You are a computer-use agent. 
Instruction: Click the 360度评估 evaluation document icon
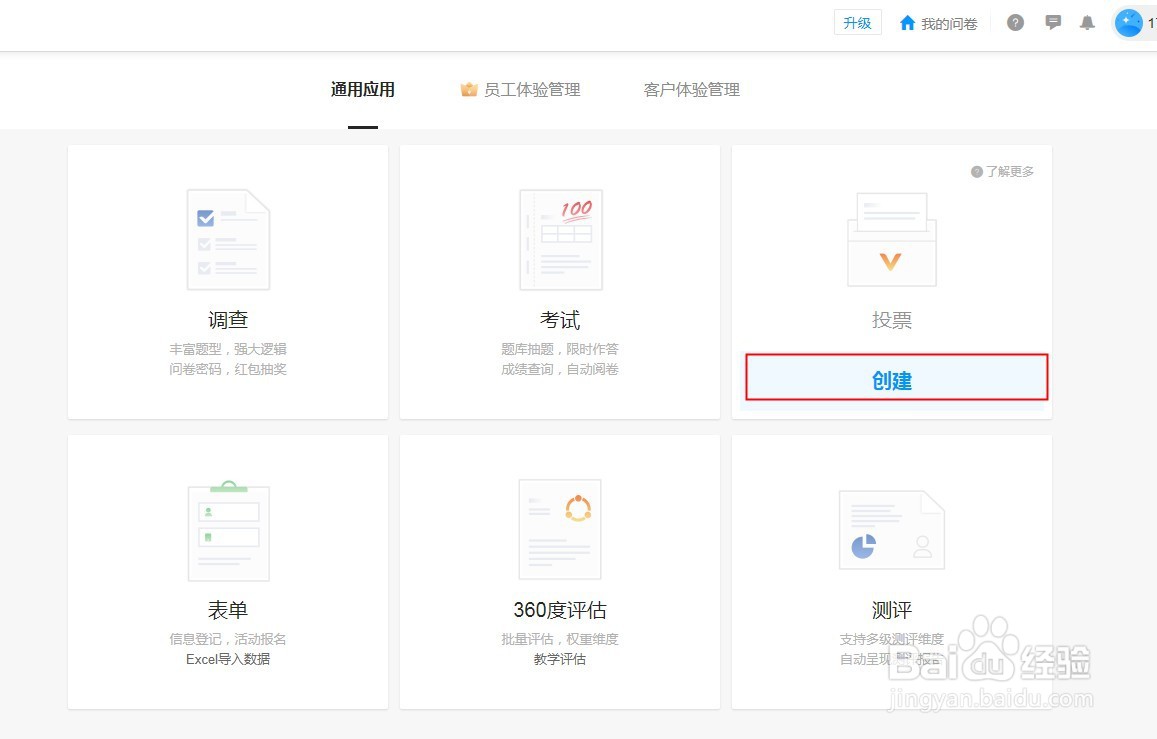559,528
